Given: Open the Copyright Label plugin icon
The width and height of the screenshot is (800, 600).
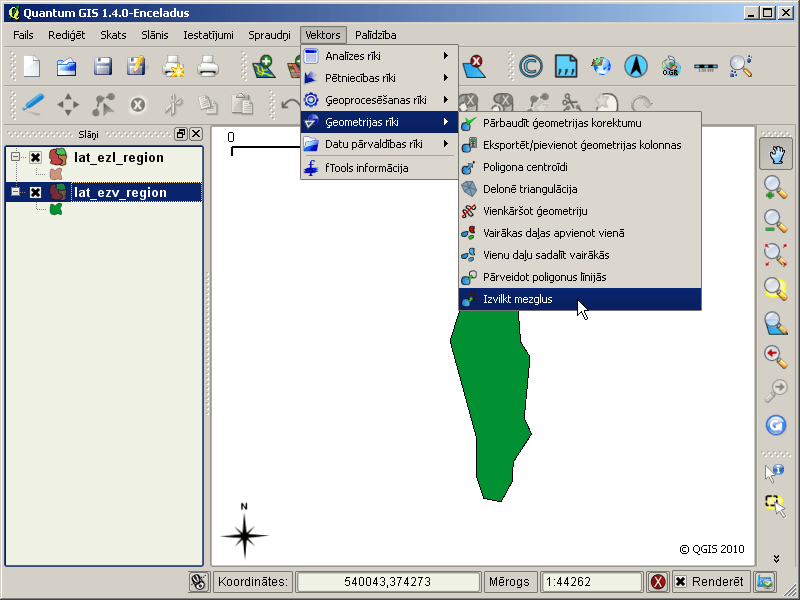Looking at the screenshot, I should [x=531, y=66].
